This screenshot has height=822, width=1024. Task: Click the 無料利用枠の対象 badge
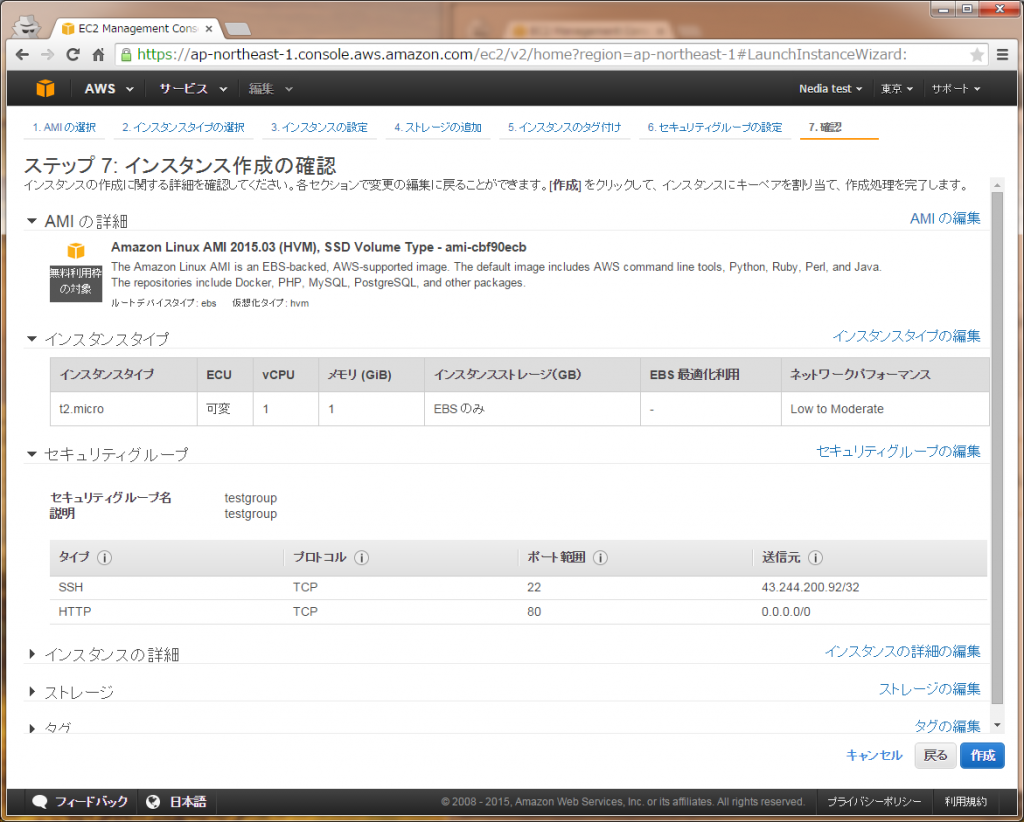coord(76,282)
